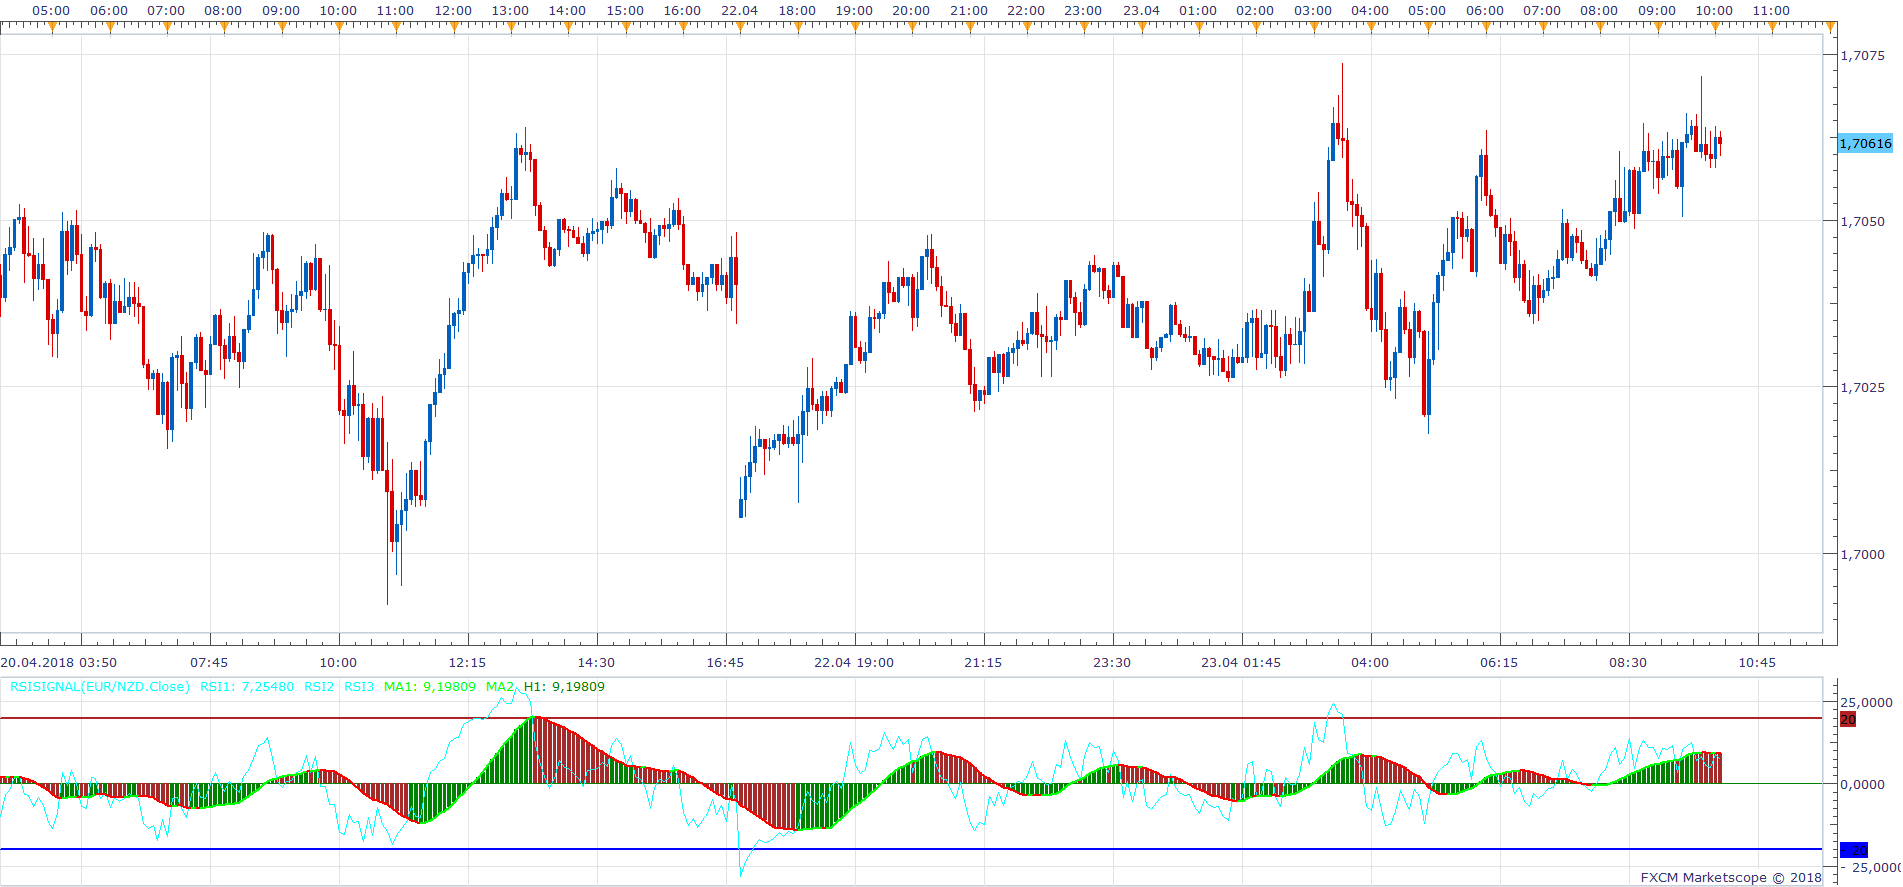
Task: Click the H1: 9,19809 histogram value
Action: click(564, 687)
